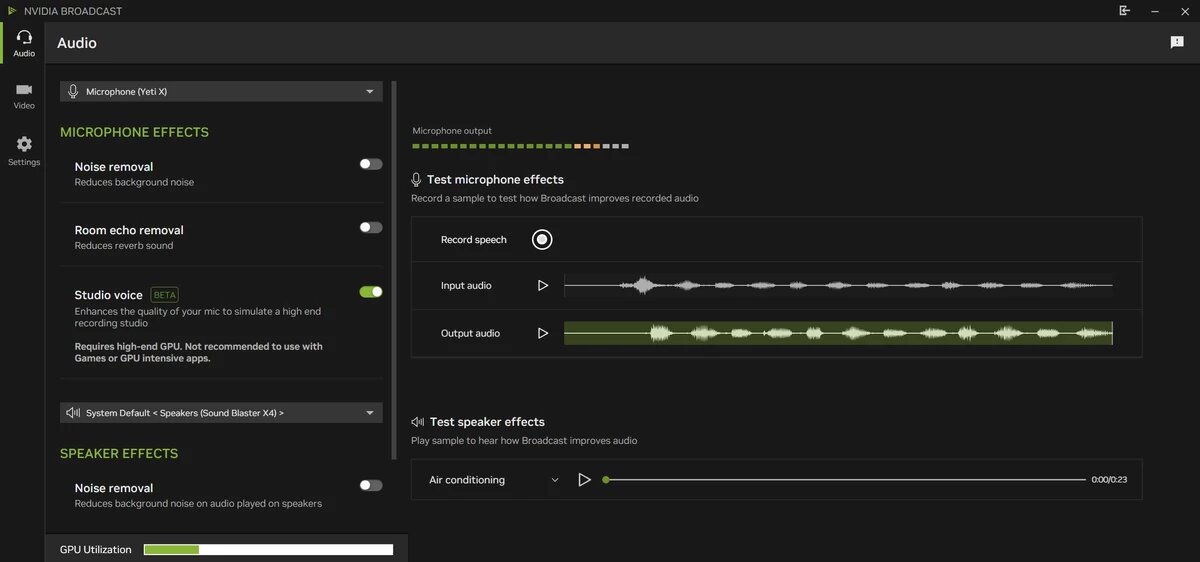The image size is (1200, 562).
Task: Open the Air conditioning sample dropdown
Action: click(494, 480)
